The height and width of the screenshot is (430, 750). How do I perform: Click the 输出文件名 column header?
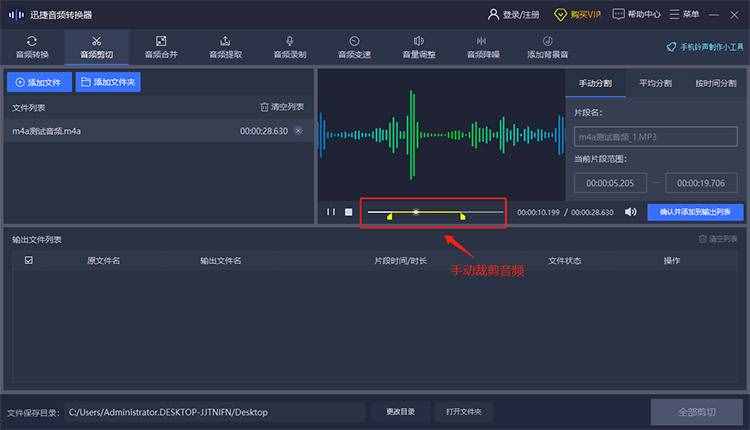[x=221, y=261]
